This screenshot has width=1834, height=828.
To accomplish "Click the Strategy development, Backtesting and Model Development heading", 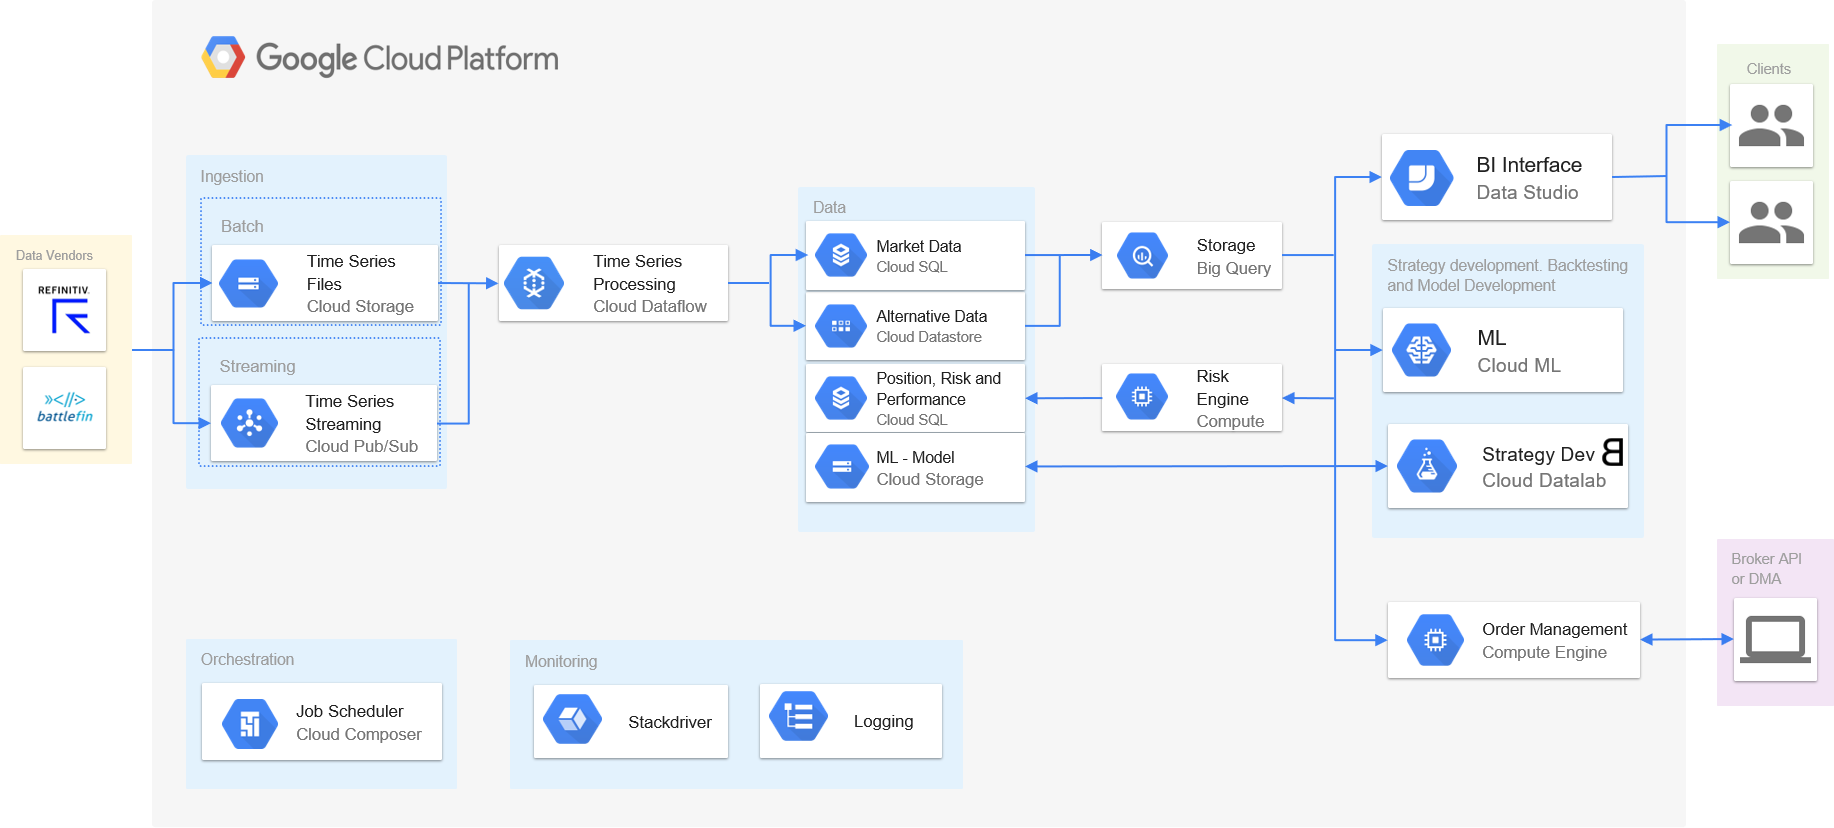I will (x=1507, y=275).
